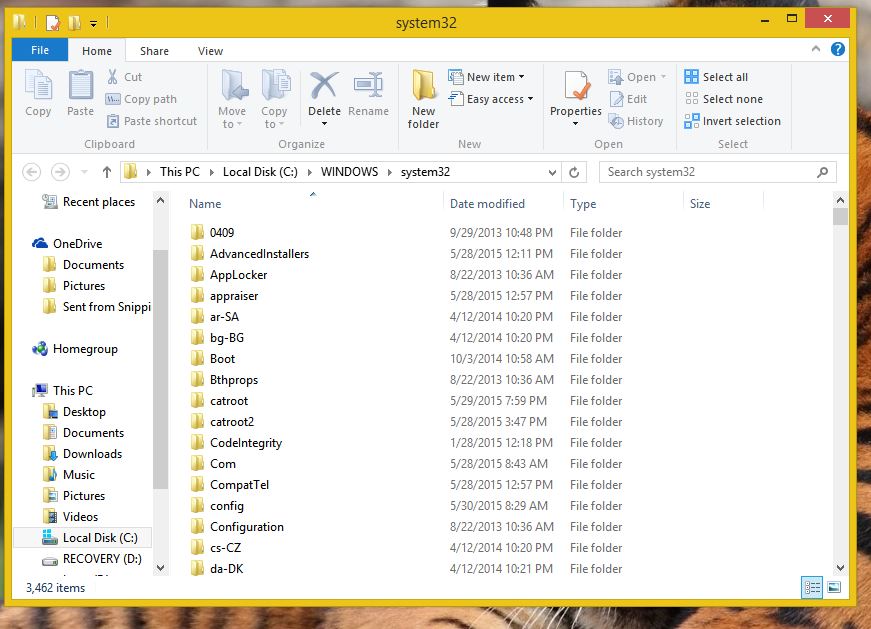Open the Delete options dropdown arrow
Screen dimensions: 871x629
click(324, 124)
